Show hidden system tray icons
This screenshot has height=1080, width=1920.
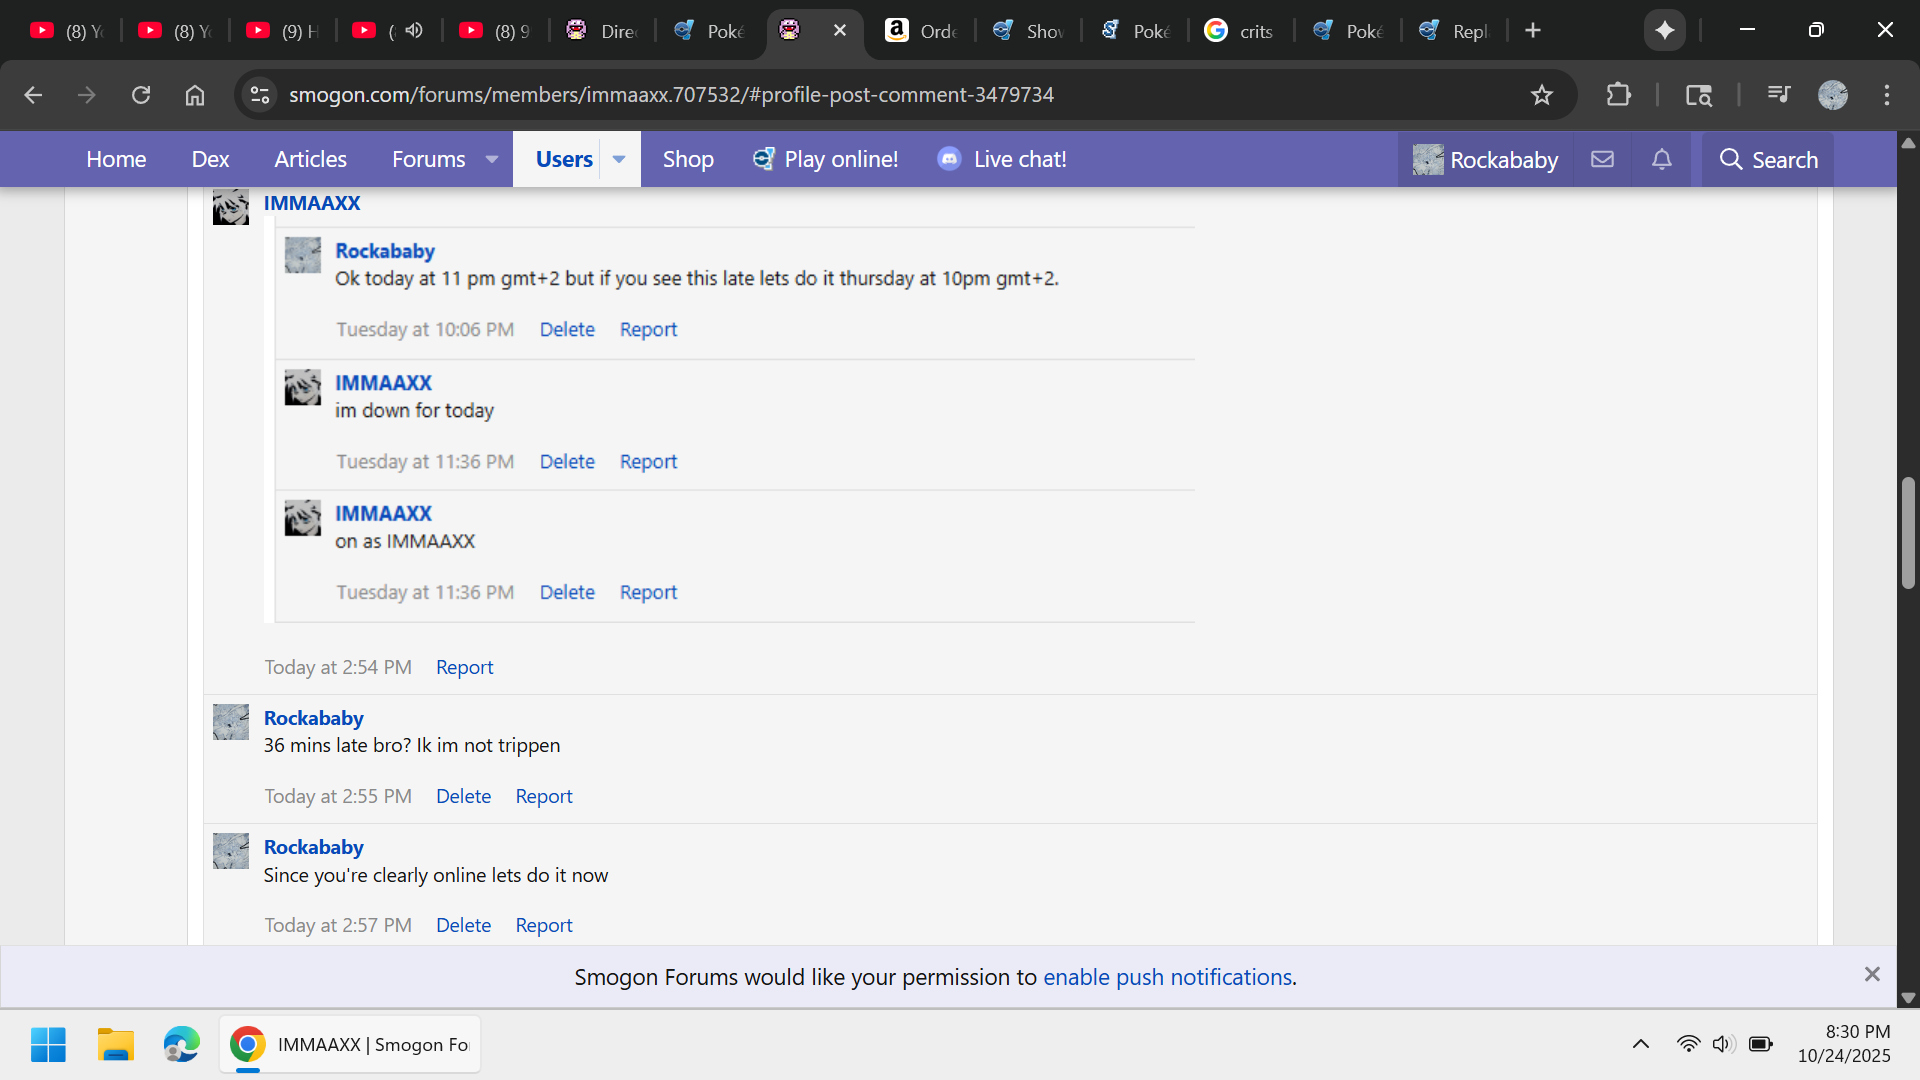(x=1640, y=1044)
